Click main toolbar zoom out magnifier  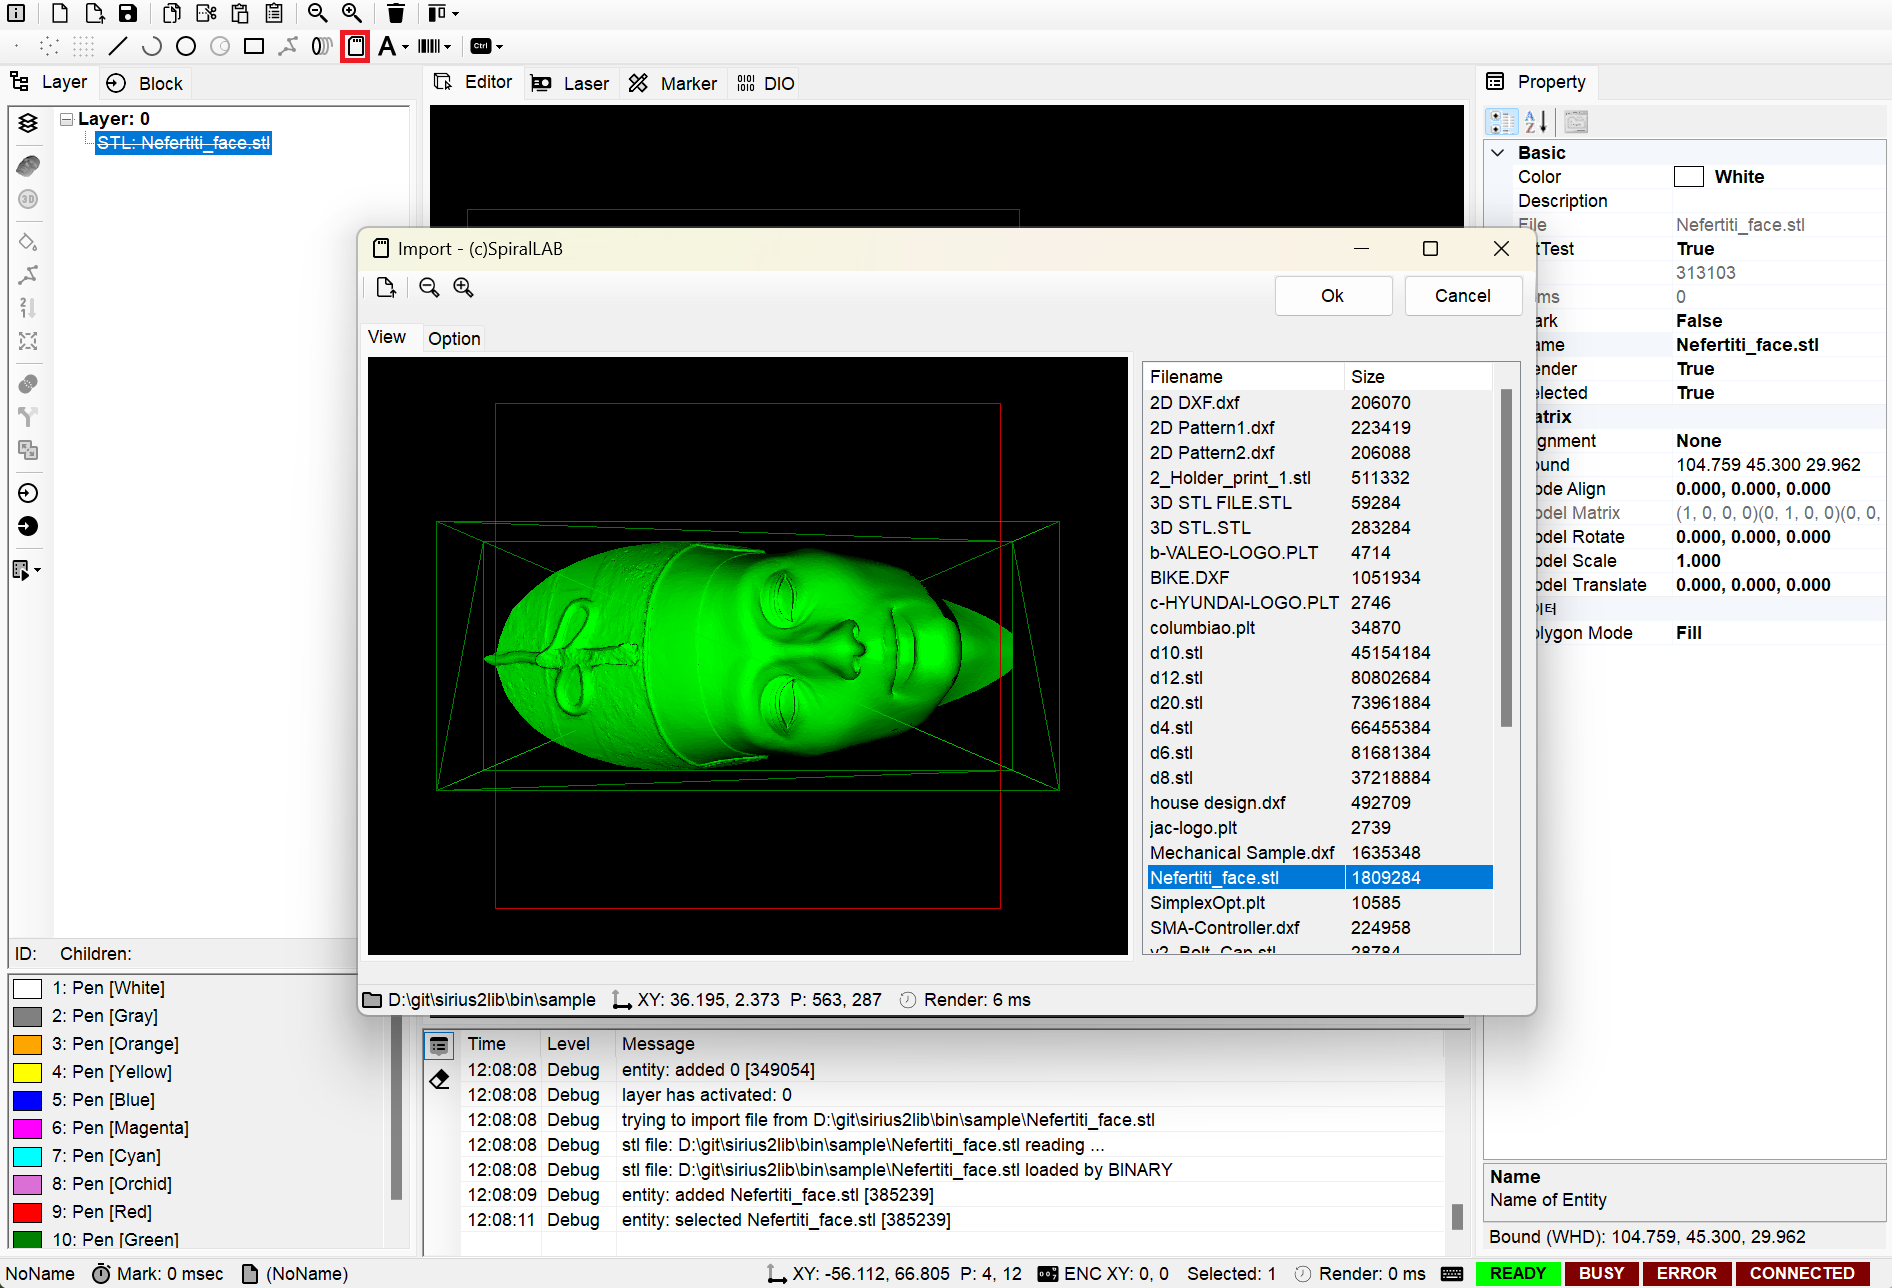click(x=318, y=13)
